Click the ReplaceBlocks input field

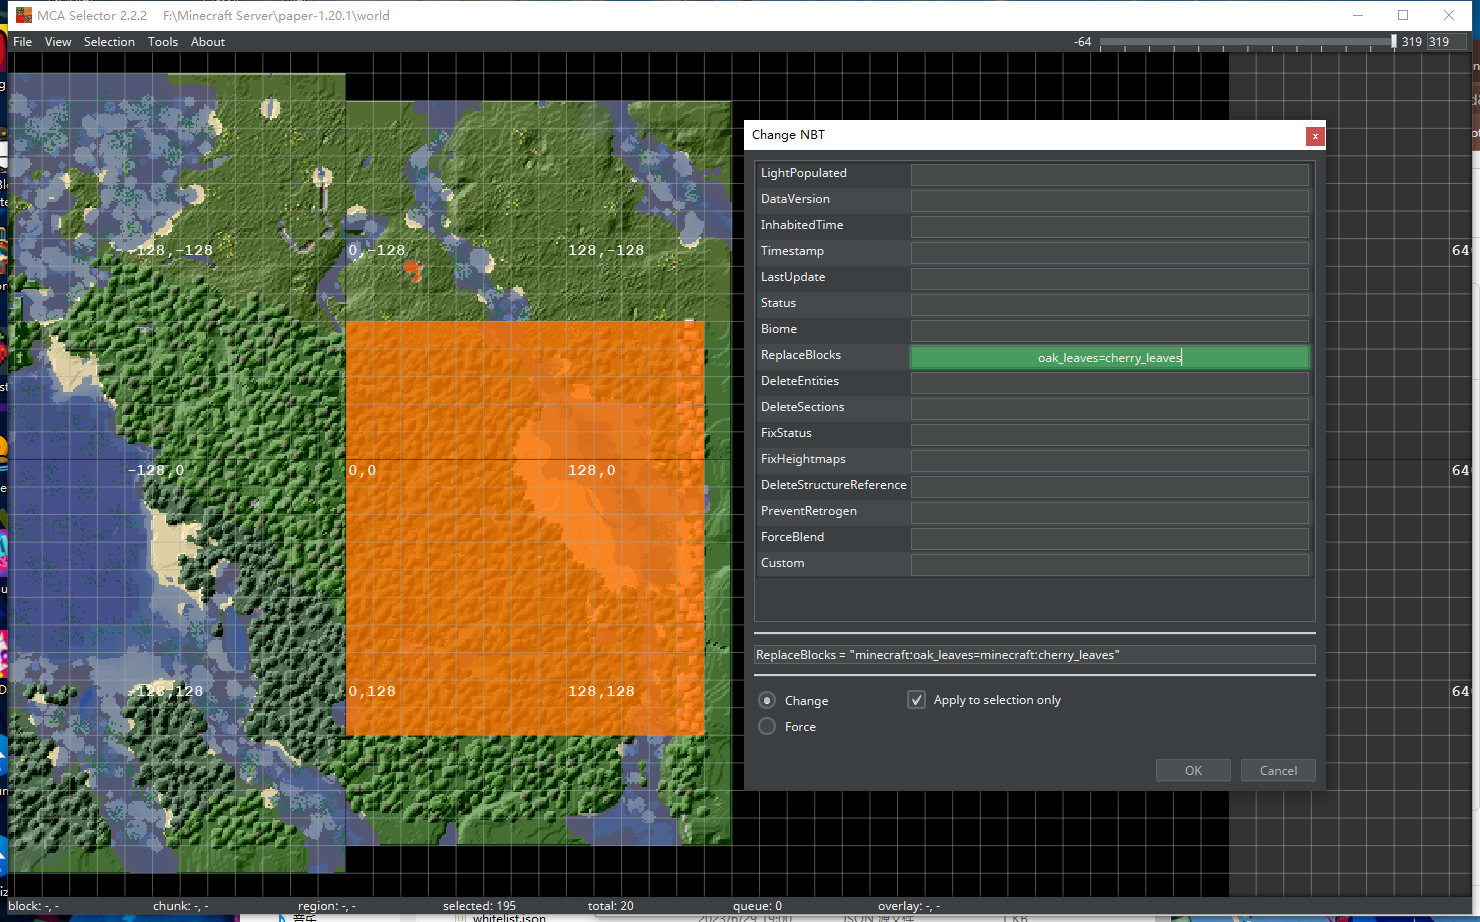coord(1109,356)
